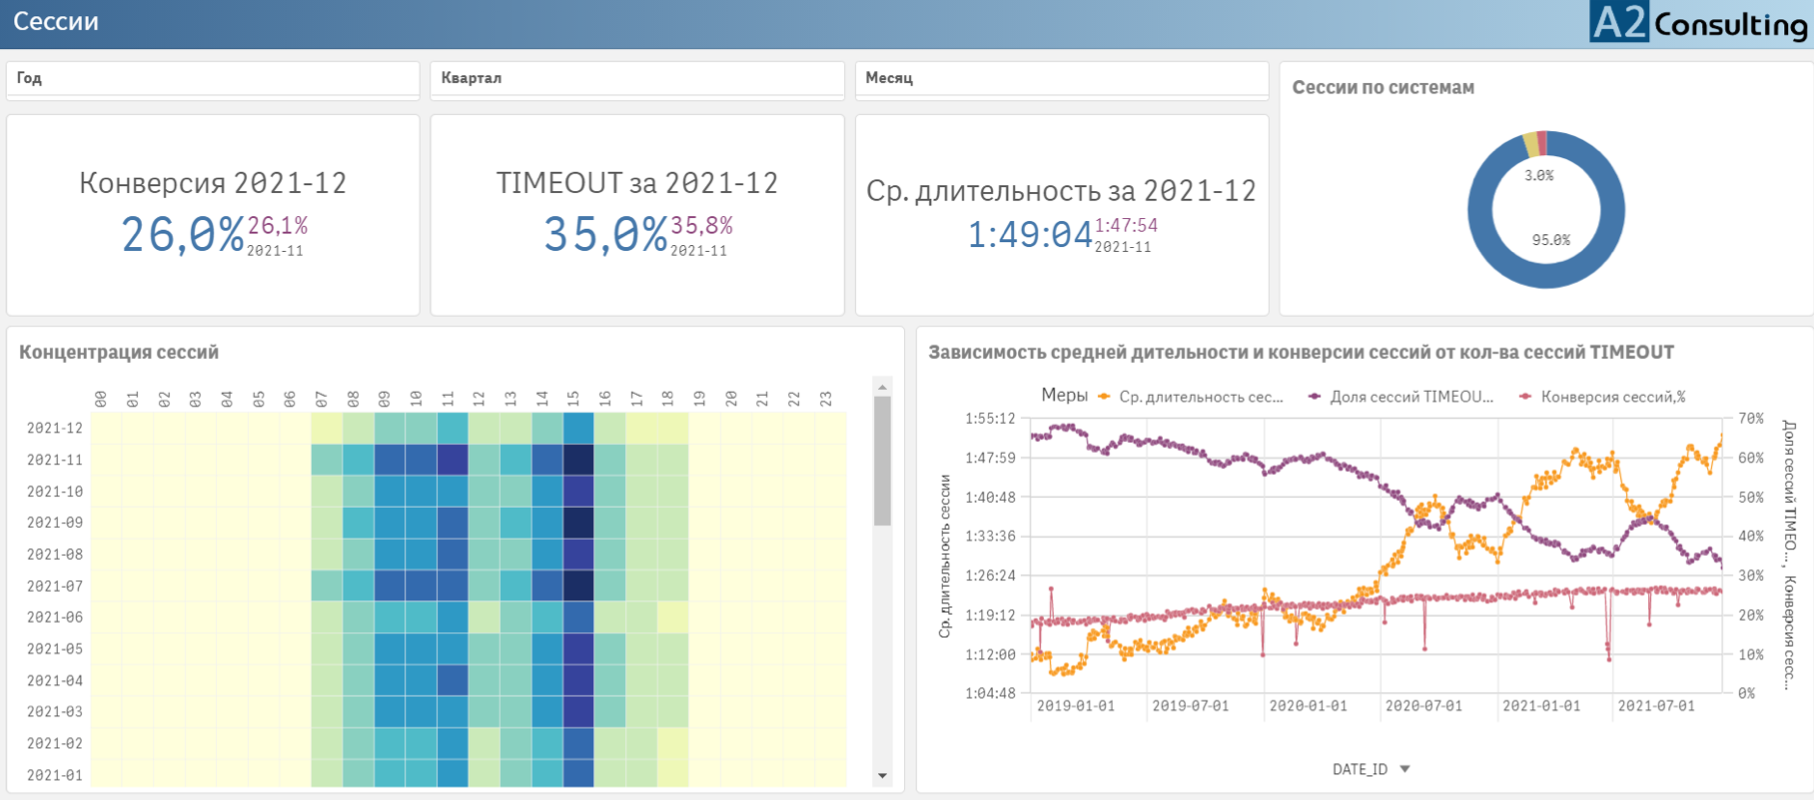Click orange legend marker for Ср. длительность

coord(1104,397)
